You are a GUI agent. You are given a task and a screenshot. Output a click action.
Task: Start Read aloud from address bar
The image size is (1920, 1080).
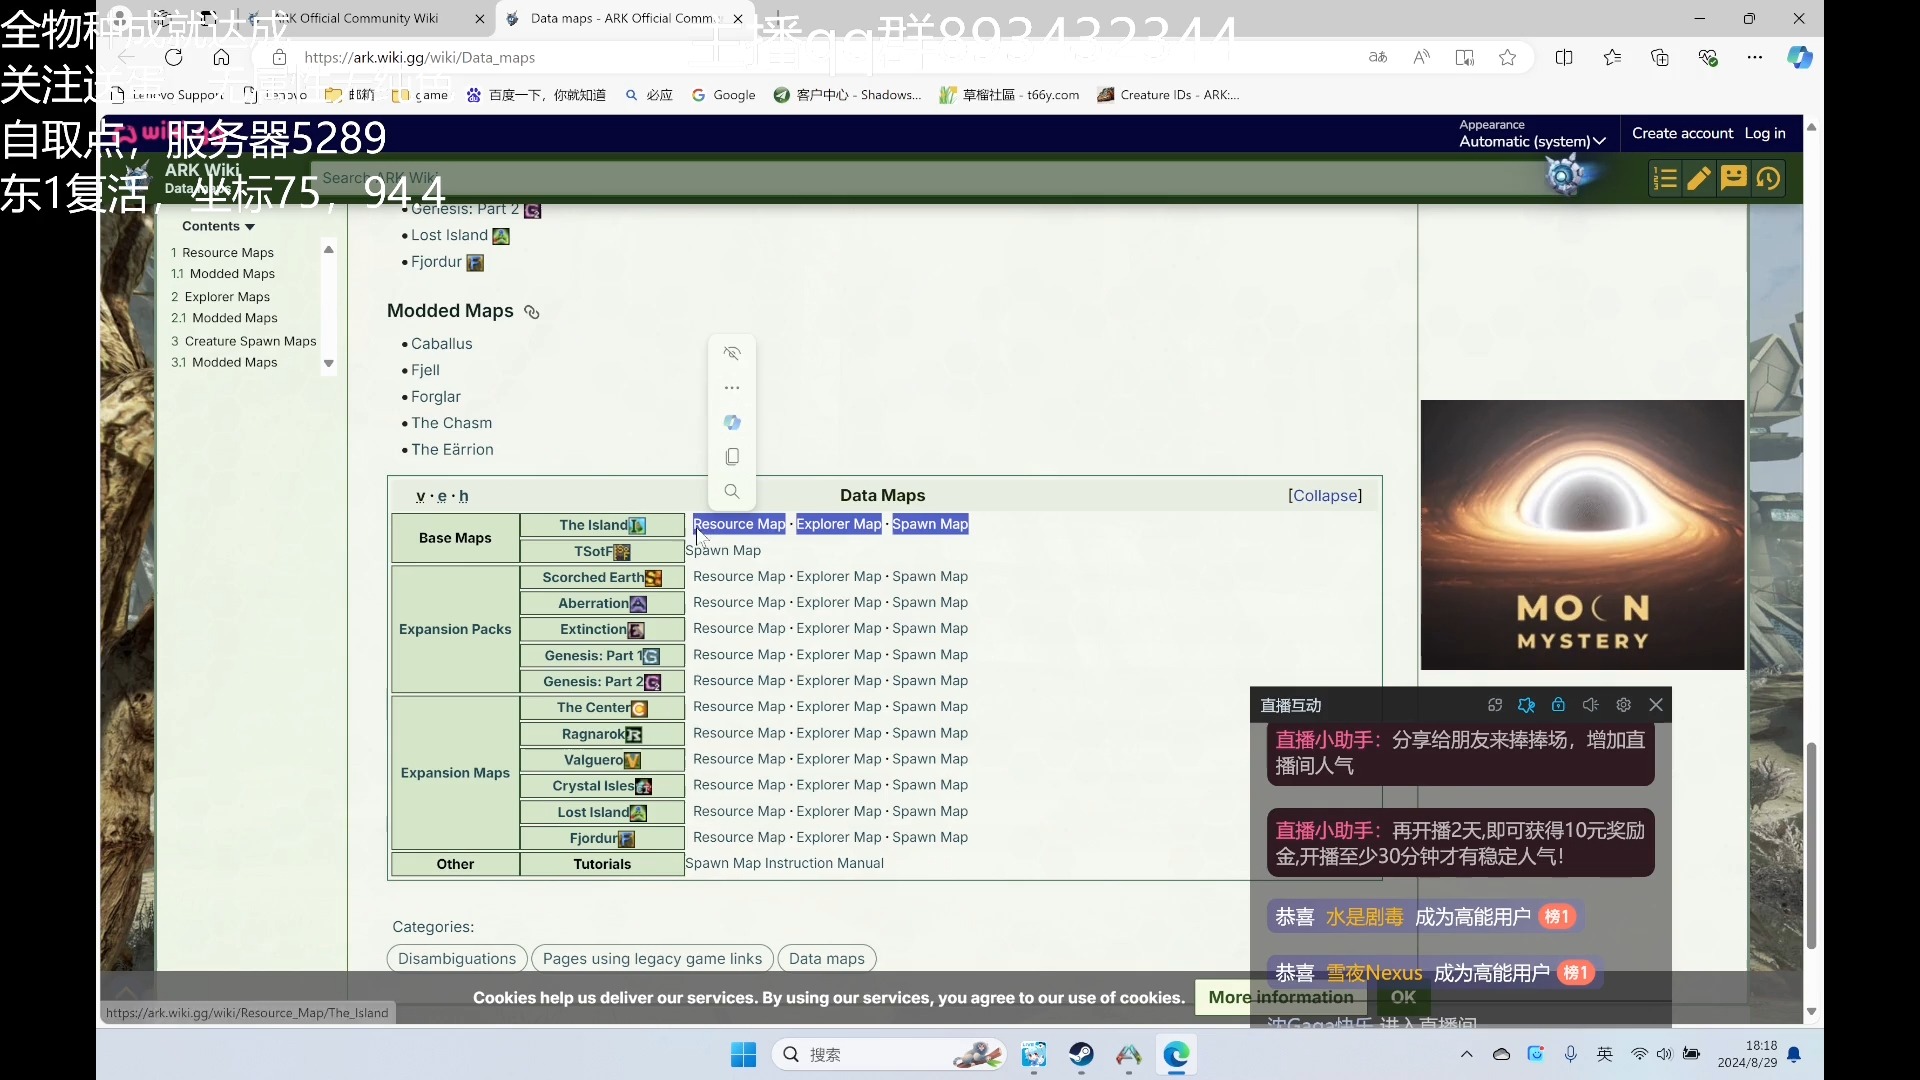click(x=1421, y=57)
